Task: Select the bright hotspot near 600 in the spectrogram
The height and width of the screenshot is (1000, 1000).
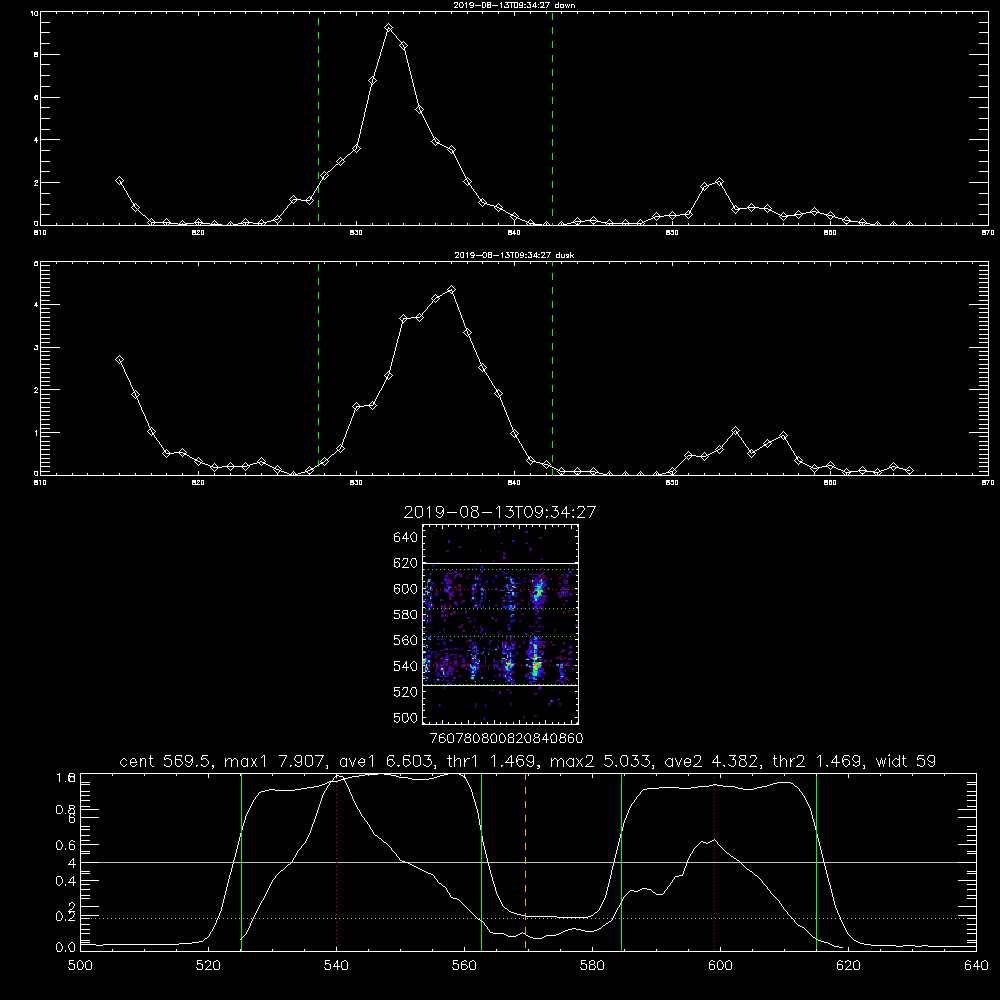Action: [539, 591]
